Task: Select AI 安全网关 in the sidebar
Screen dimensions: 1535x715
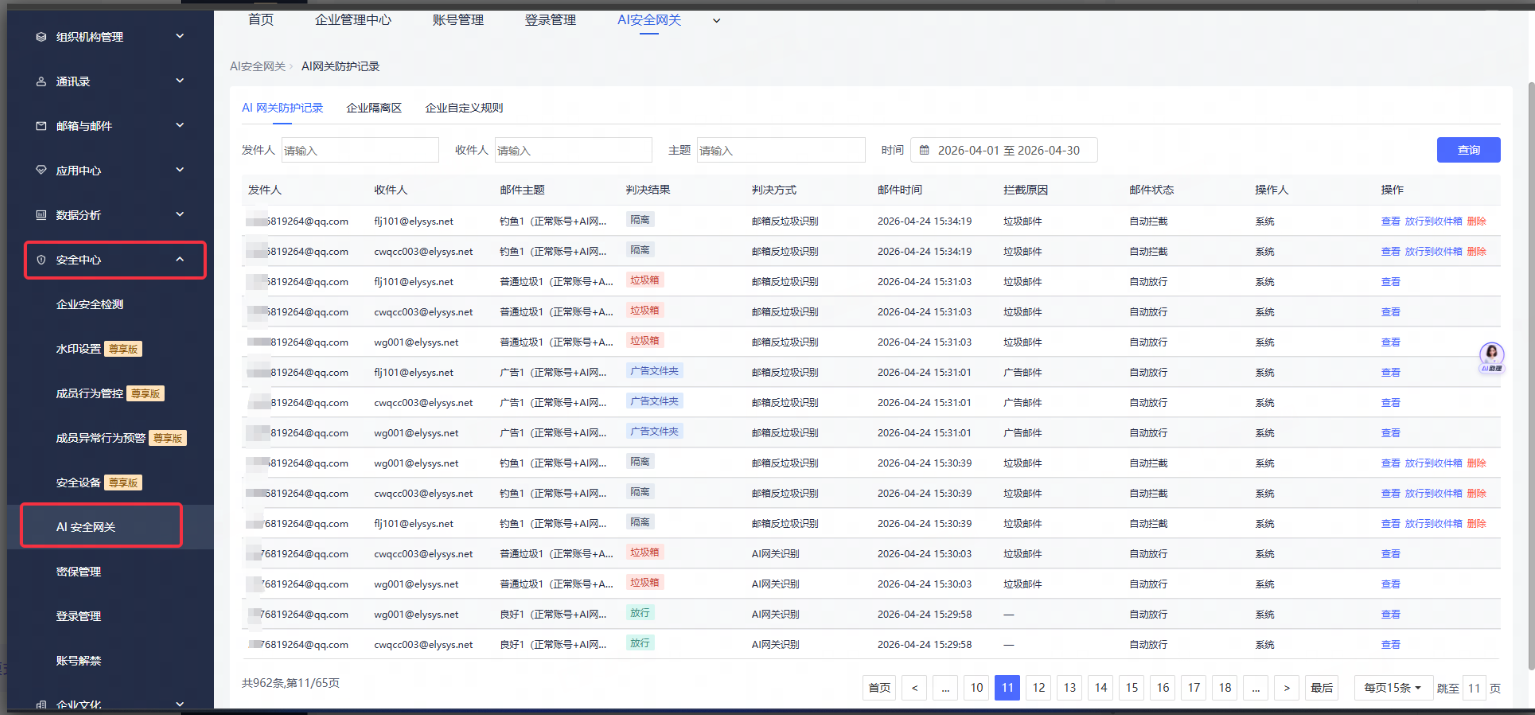Action: point(86,527)
